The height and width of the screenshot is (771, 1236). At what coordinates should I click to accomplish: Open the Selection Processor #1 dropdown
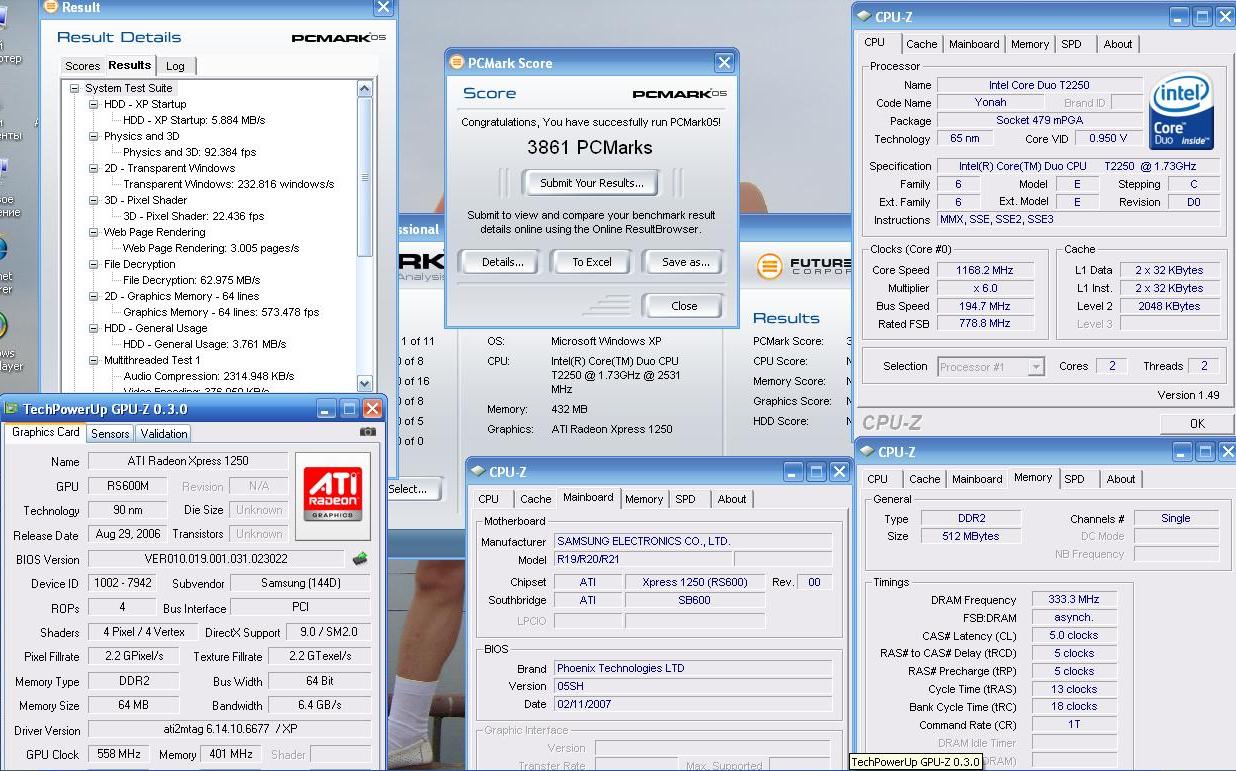click(1036, 367)
